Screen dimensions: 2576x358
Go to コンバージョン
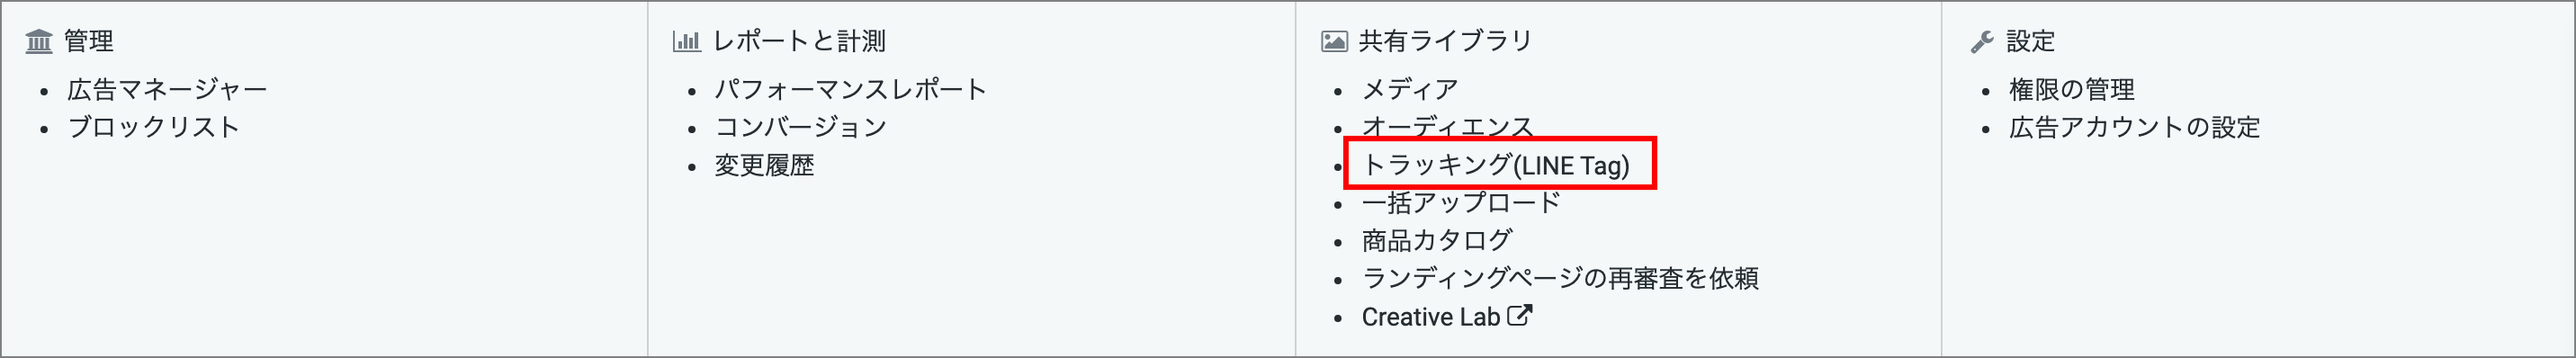click(x=801, y=127)
